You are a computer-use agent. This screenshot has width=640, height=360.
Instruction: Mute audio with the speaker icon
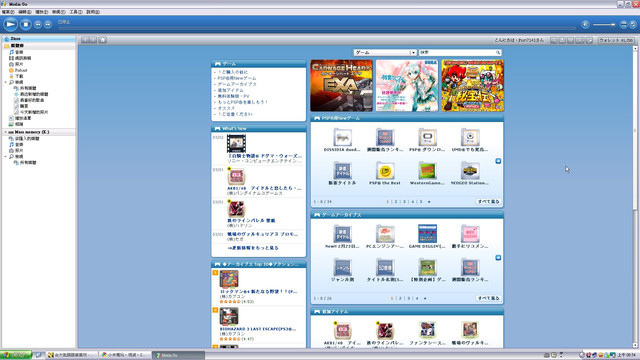(585, 24)
